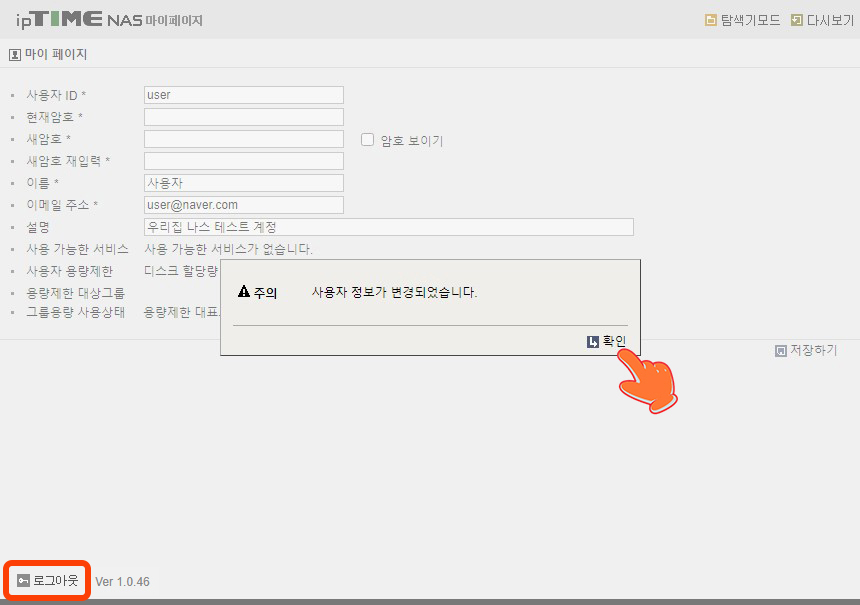Click the 마이 페이지 user icon

(x=15, y=55)
